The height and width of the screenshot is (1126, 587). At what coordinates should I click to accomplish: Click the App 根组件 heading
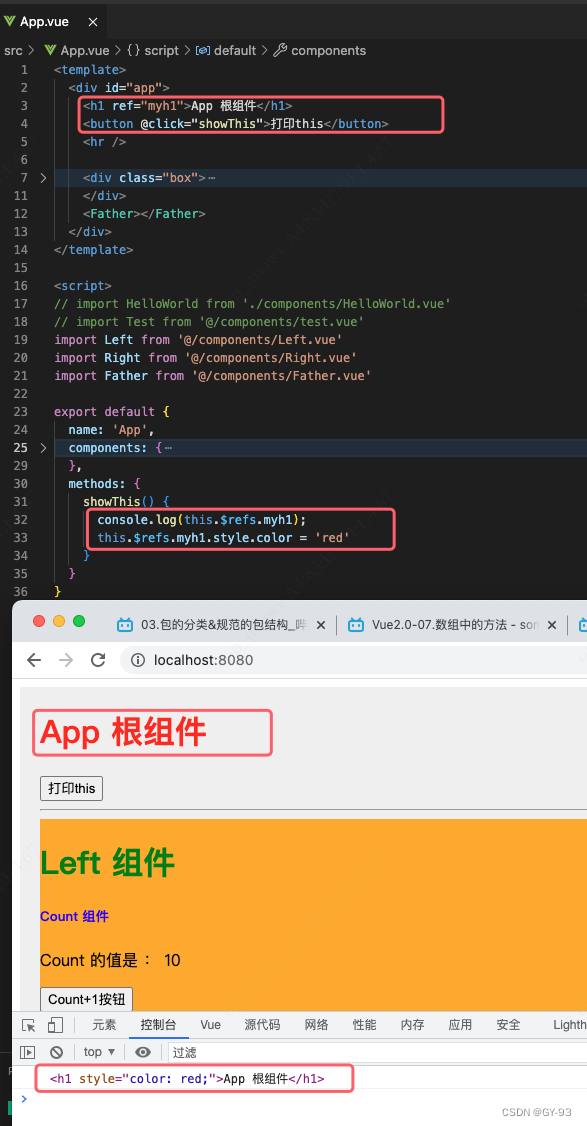click(124, 732)
